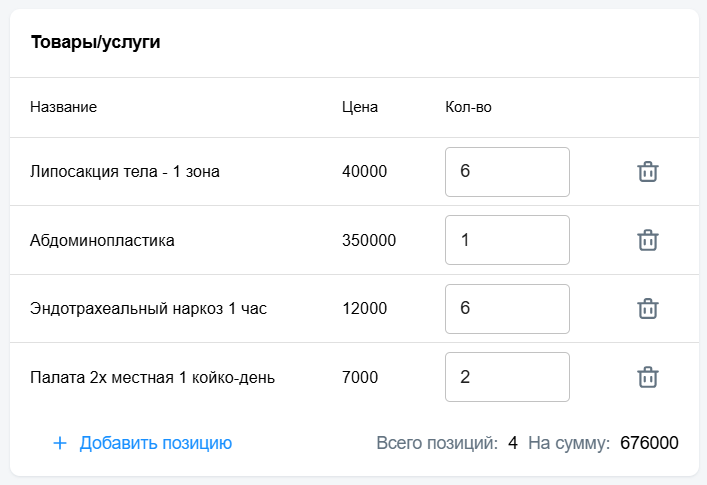The height and width of the screenshot is (485, 707).
Task: Click the plus icon beside Добавить позицию
Action: pos(60,443)
